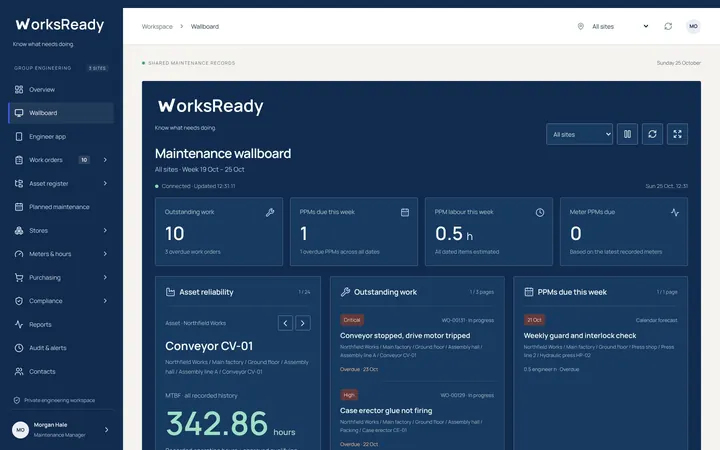Open the top bar All sites dropdown
720x450 pixels.
click(x=620, y=27)
